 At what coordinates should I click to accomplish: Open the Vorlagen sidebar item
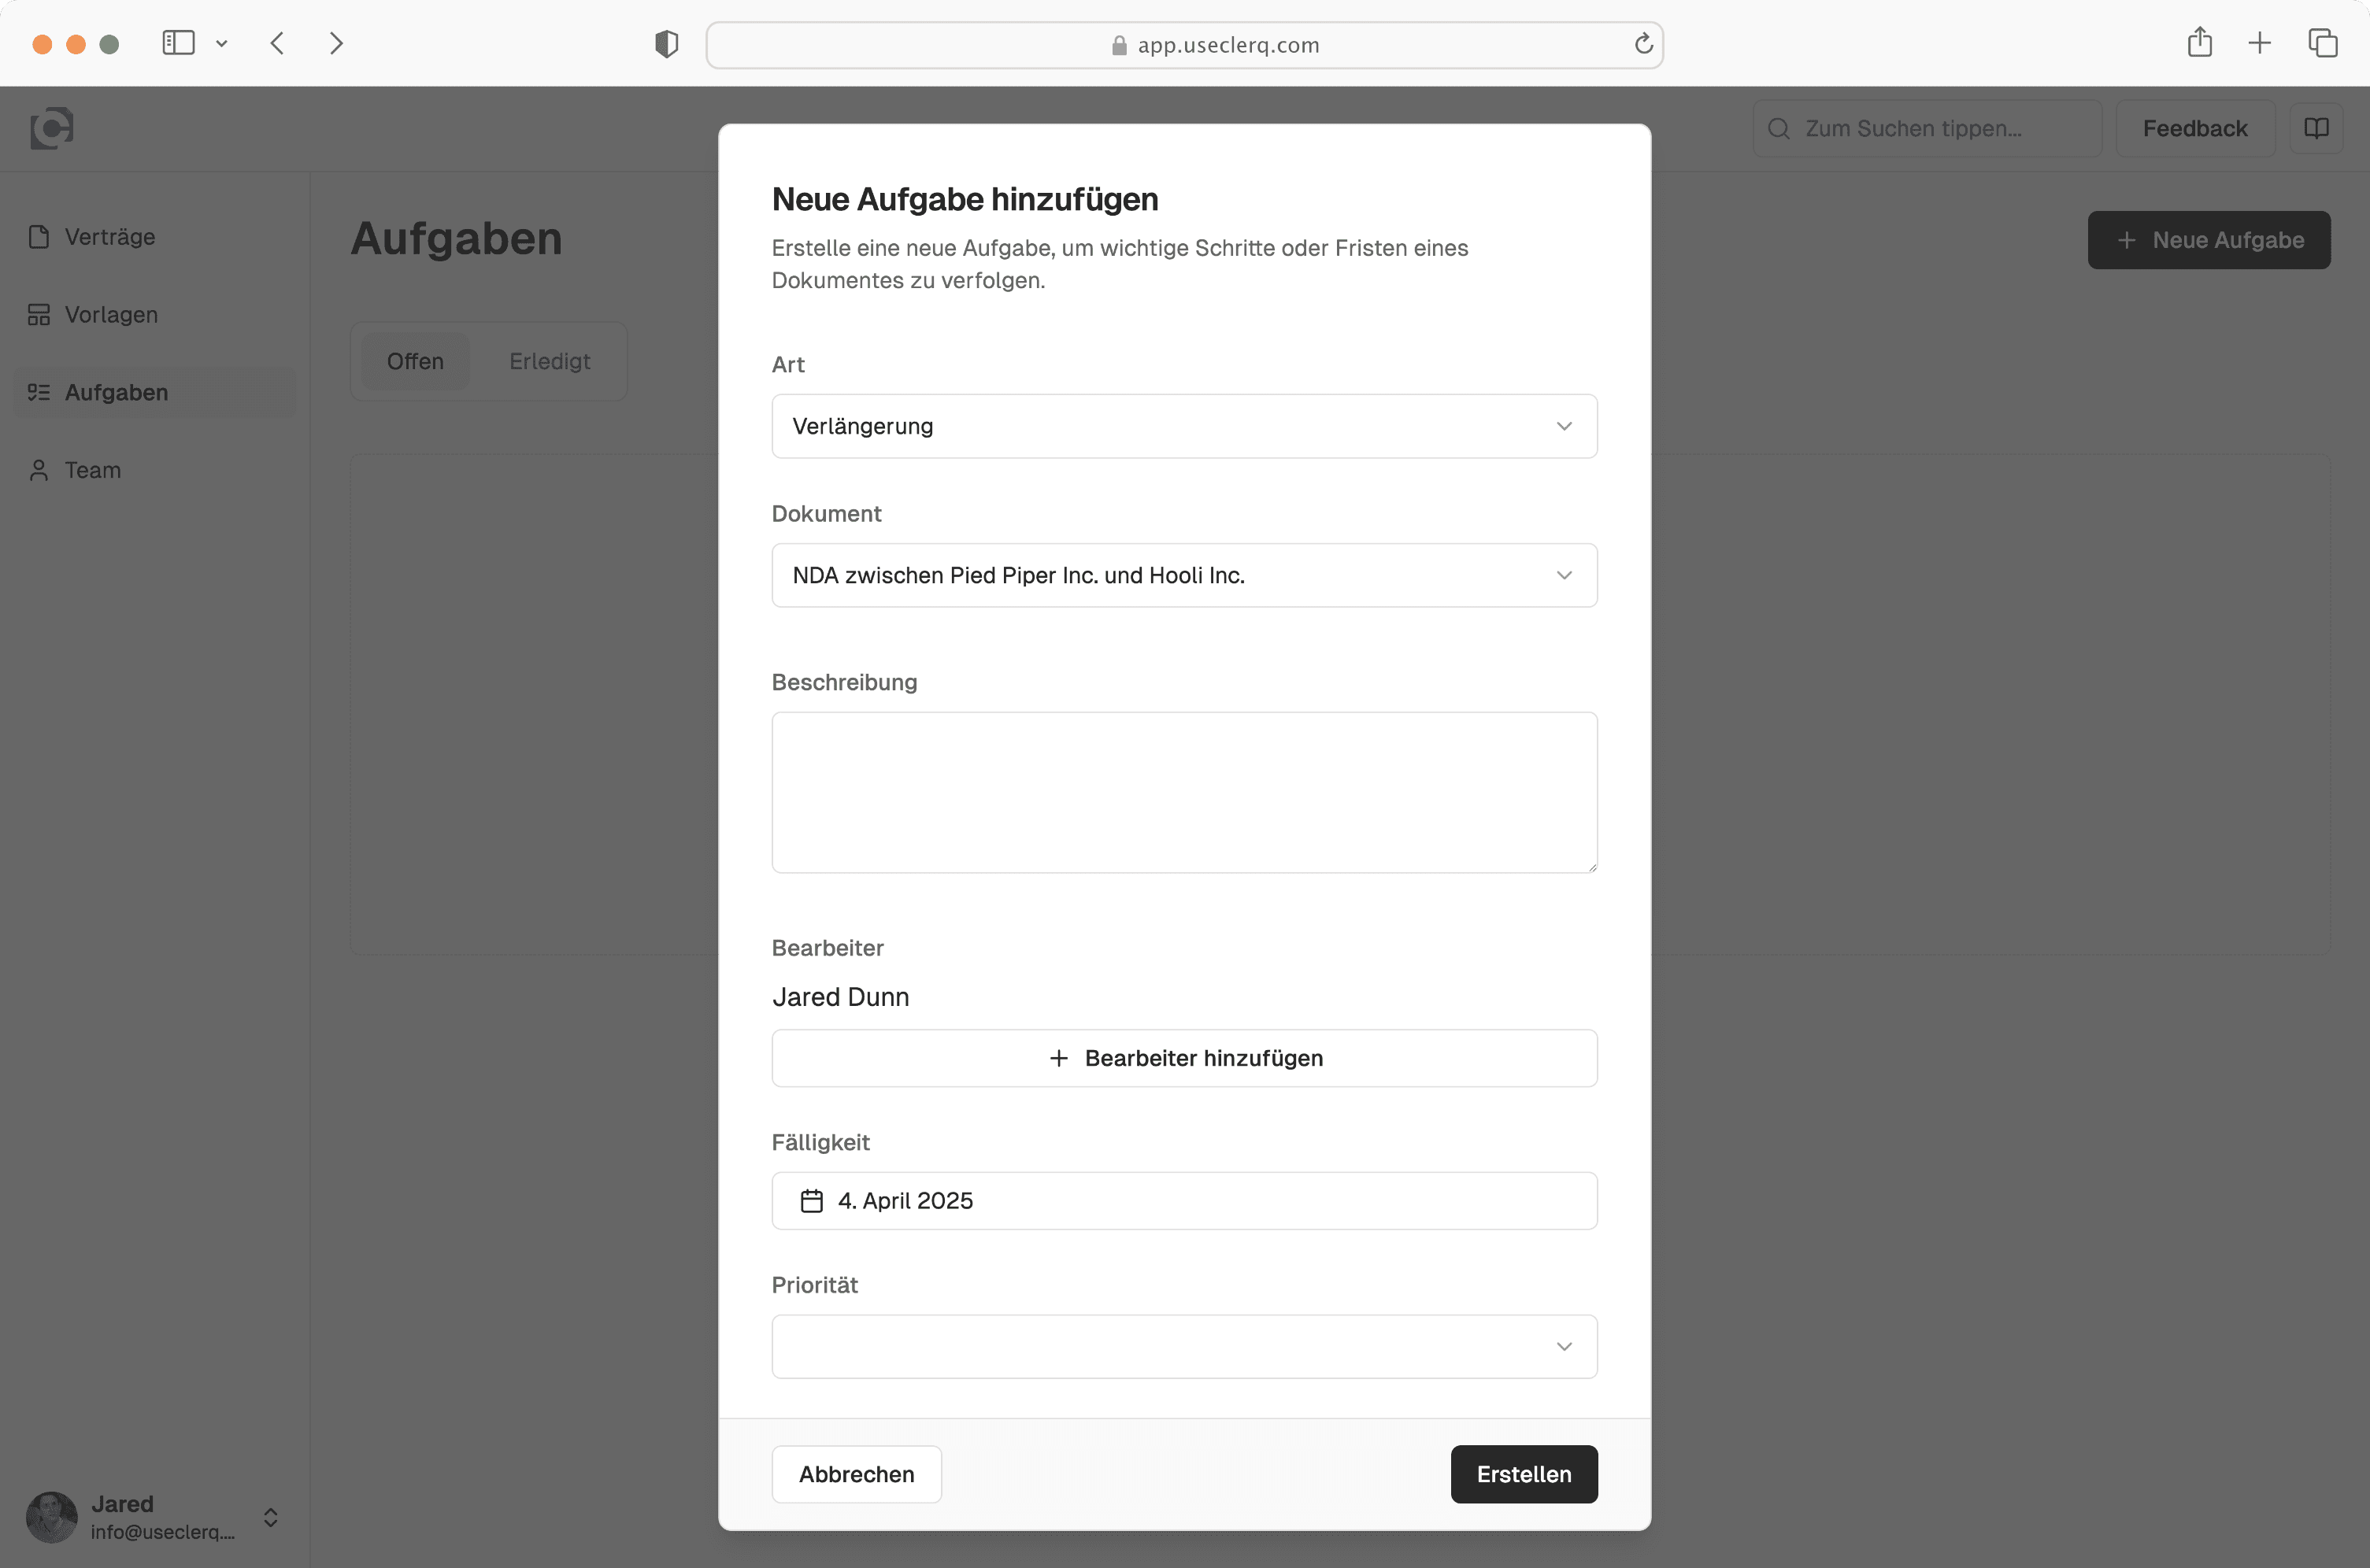(155, 315)
